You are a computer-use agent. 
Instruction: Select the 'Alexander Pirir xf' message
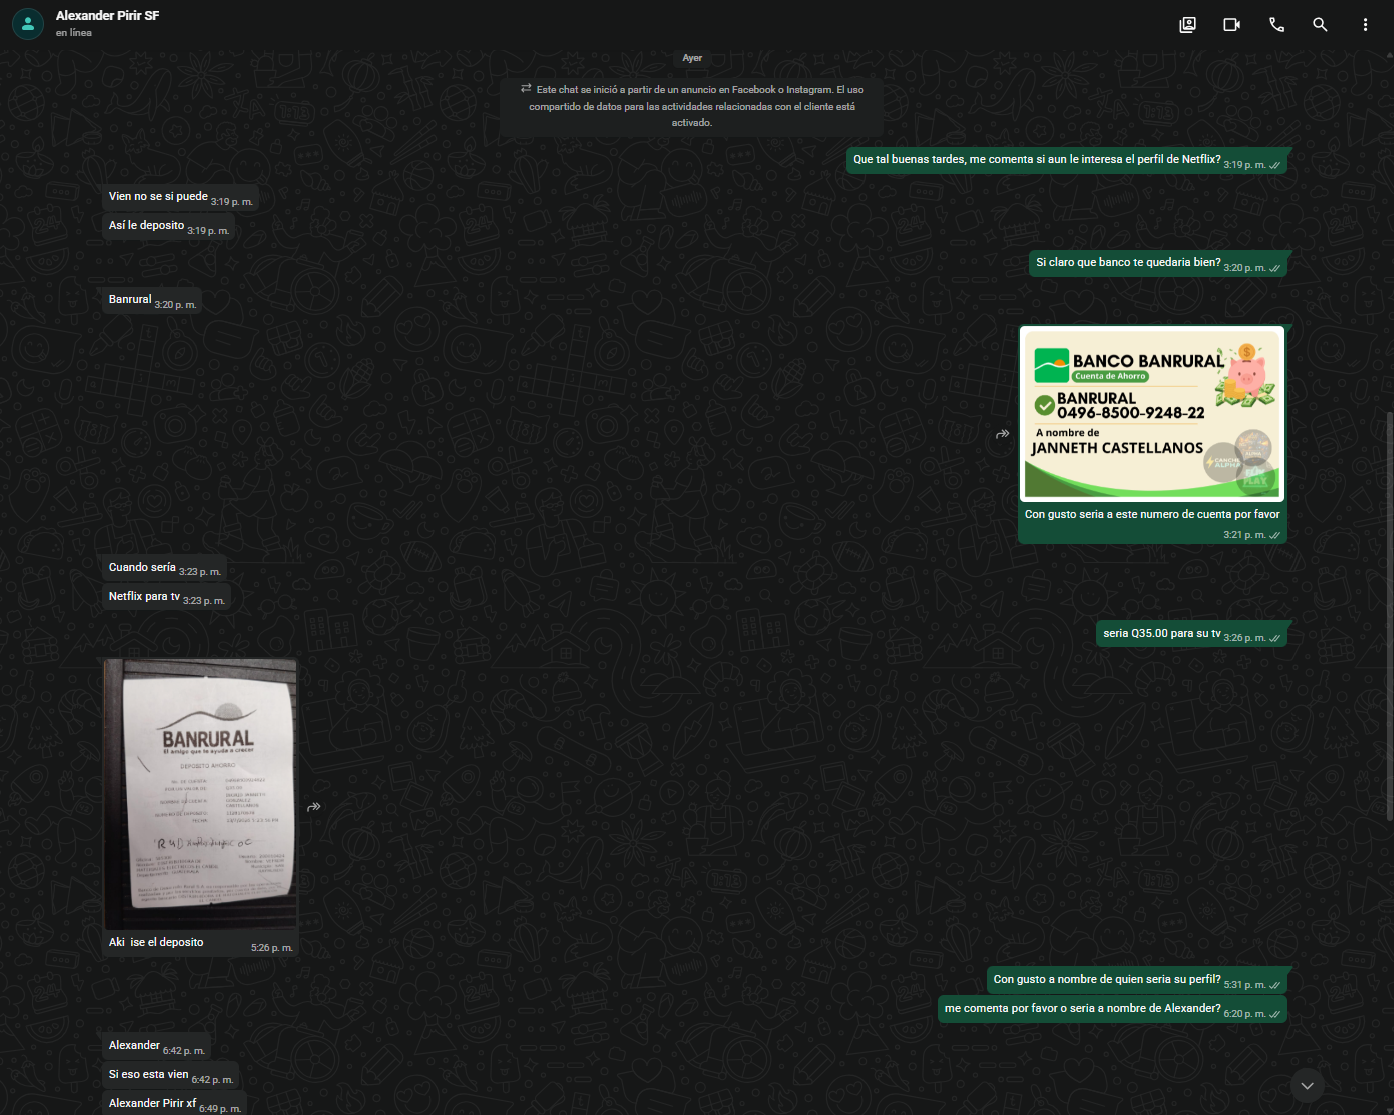[174, 1104]
